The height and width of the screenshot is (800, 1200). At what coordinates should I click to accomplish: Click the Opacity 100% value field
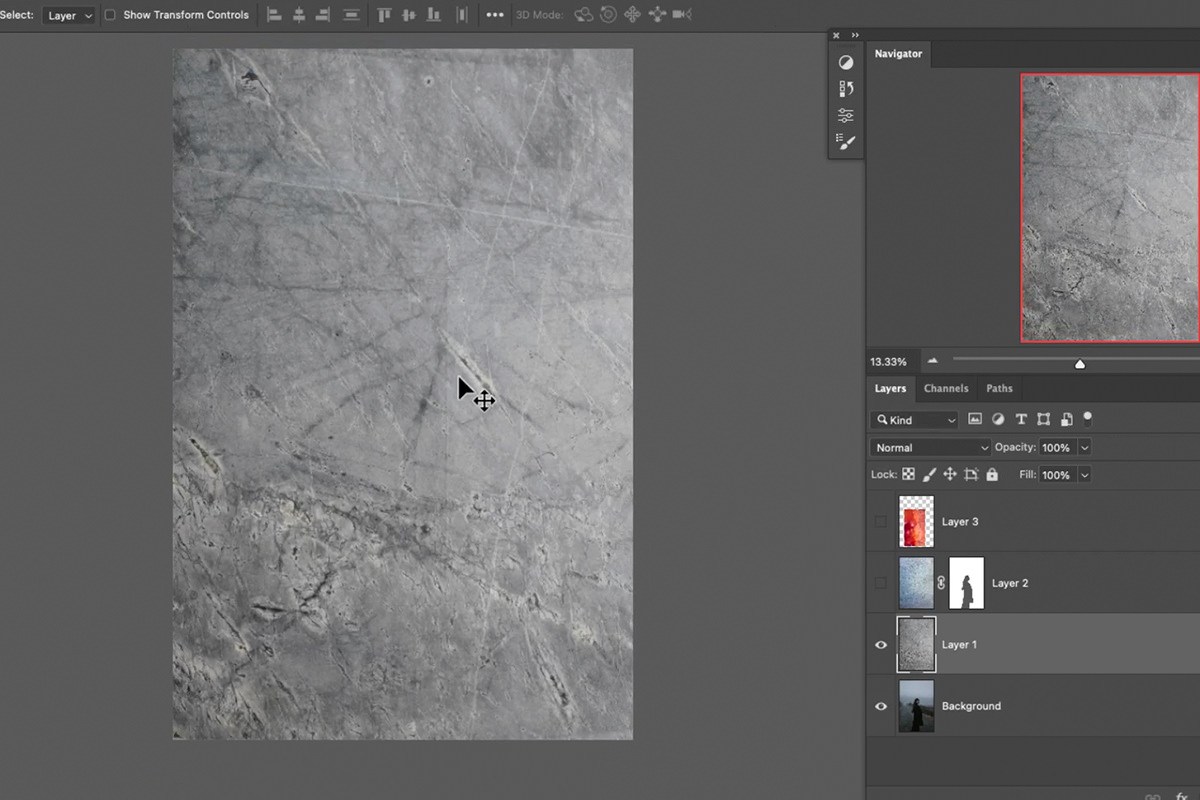tap(1056, 448)
